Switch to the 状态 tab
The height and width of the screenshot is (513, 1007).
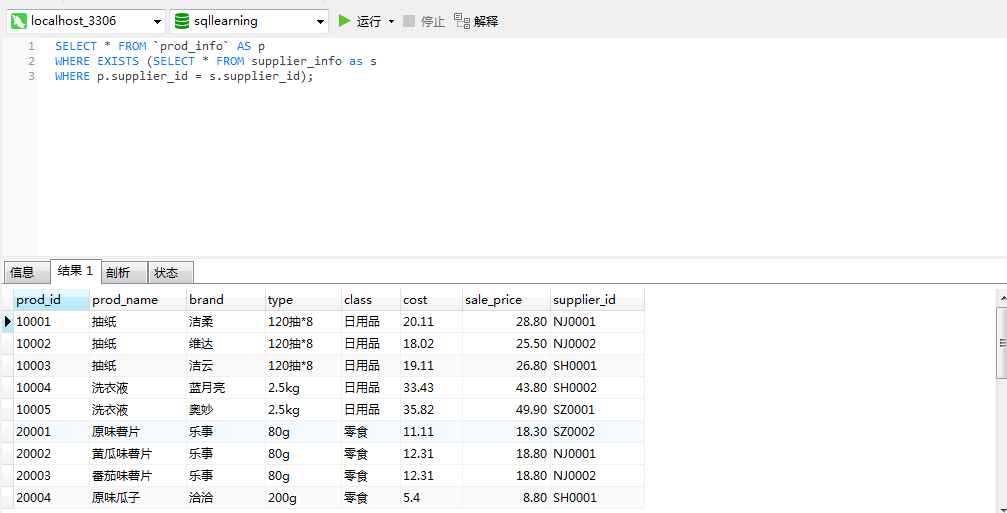click(x=171, y=272)
